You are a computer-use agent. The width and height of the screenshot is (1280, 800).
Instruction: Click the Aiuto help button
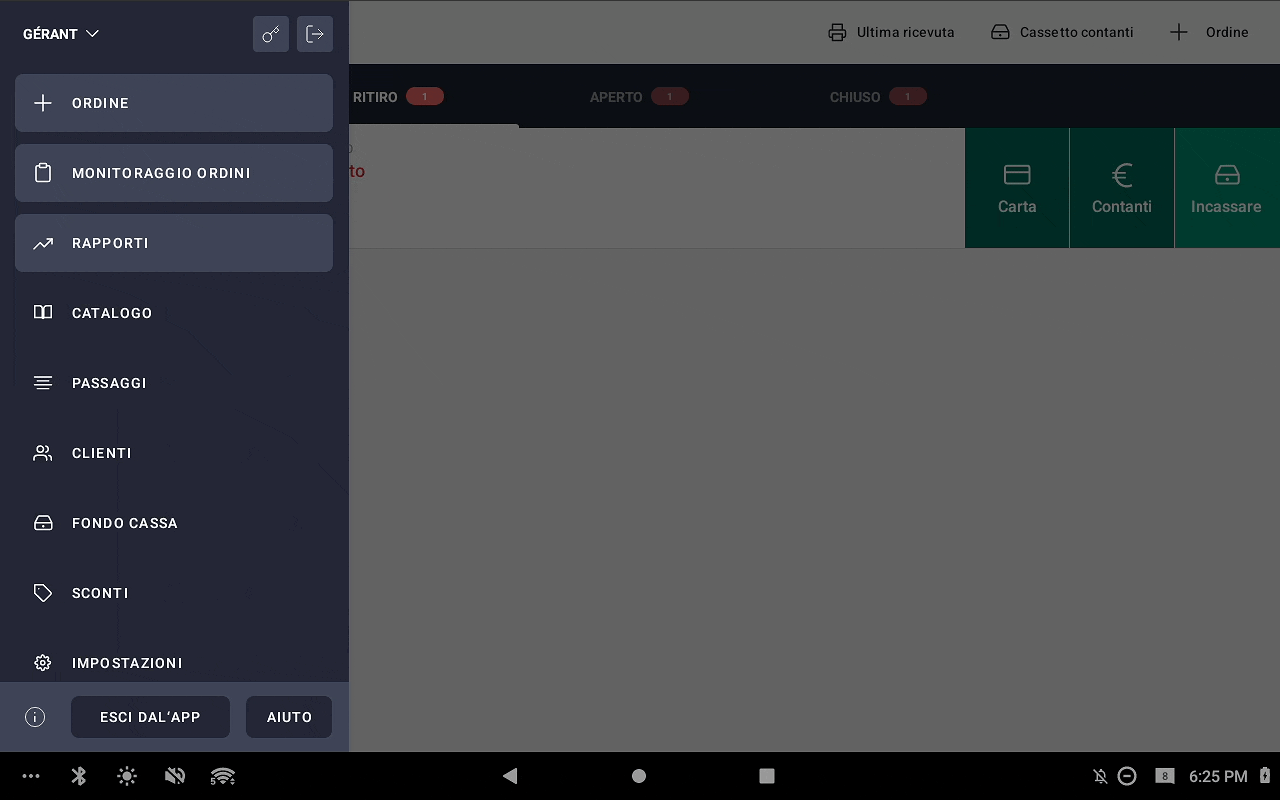(x=289, y=717)
